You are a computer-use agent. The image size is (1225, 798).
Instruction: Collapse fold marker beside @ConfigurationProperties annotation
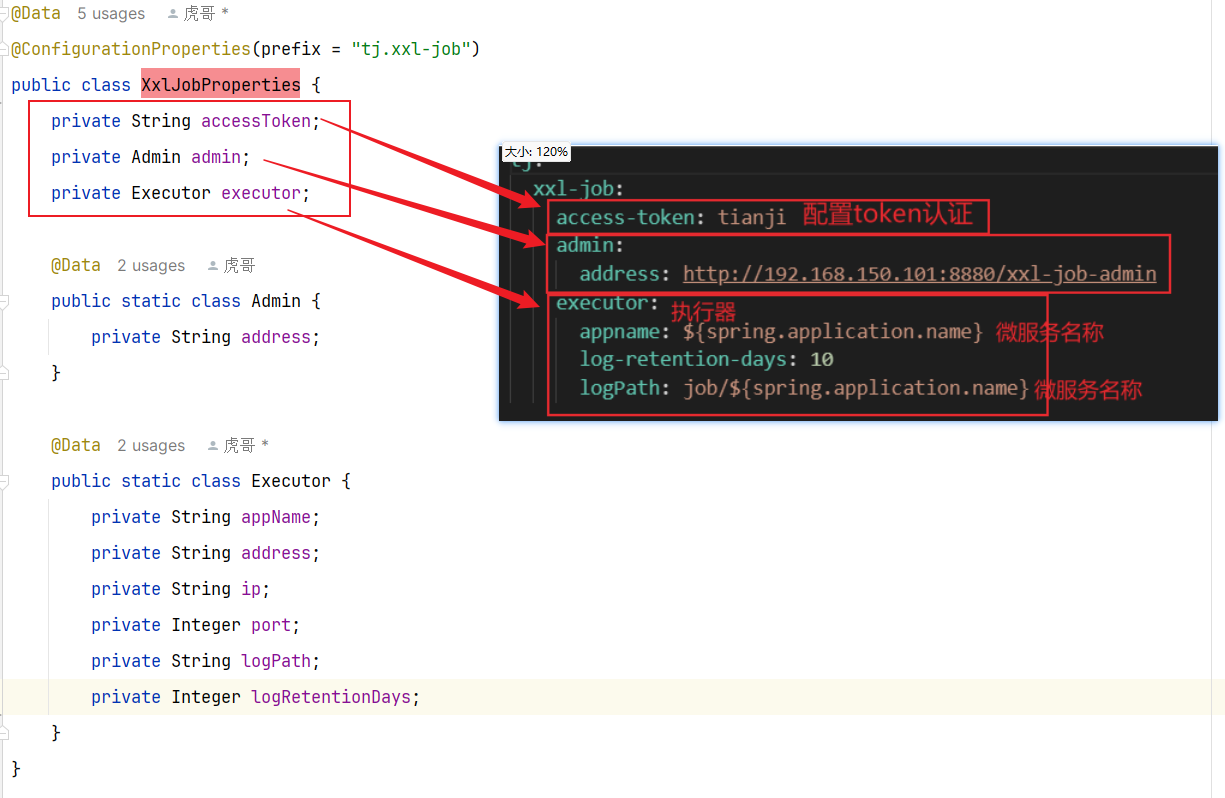pyautogui.click(x=4, y=49)
